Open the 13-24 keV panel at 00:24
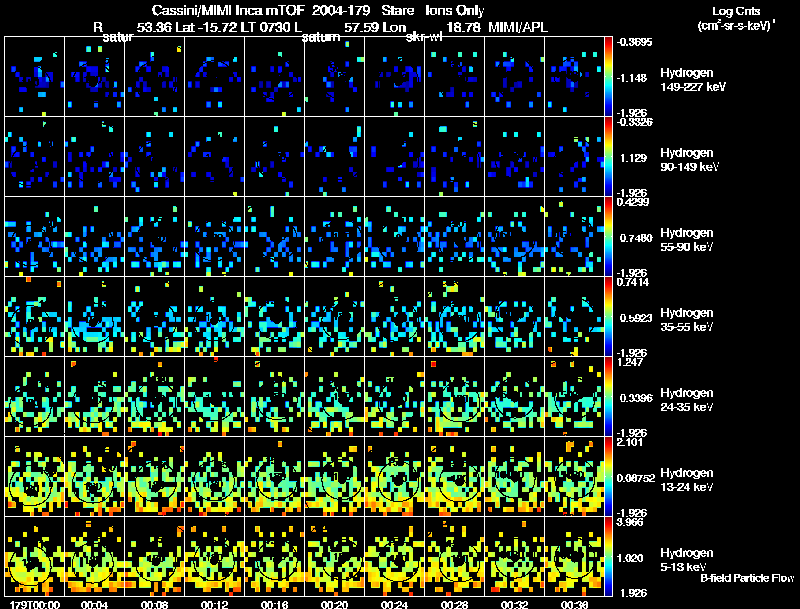The width and height of the screenshot is (800, 609). pyautogui.click(x=394, y=476)
